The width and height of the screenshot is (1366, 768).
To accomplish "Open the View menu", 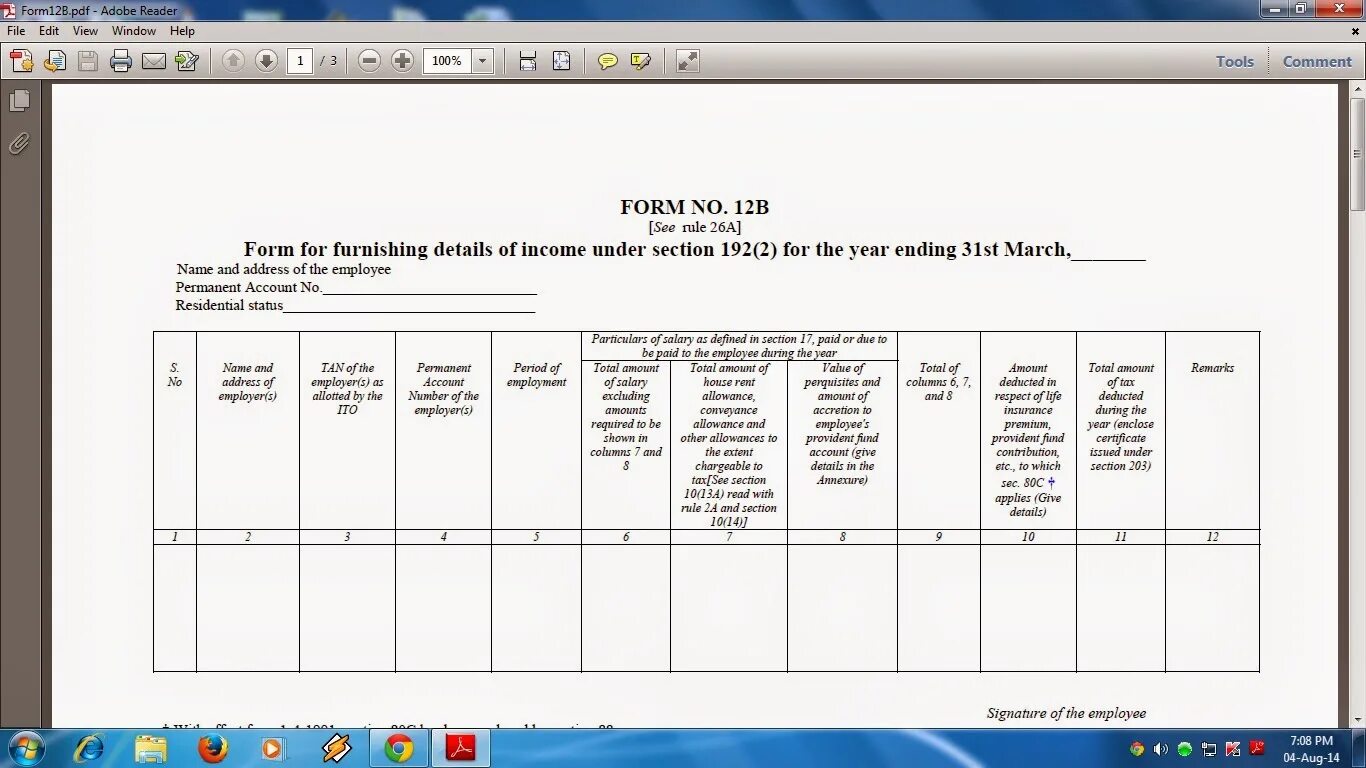I will 85,31.
